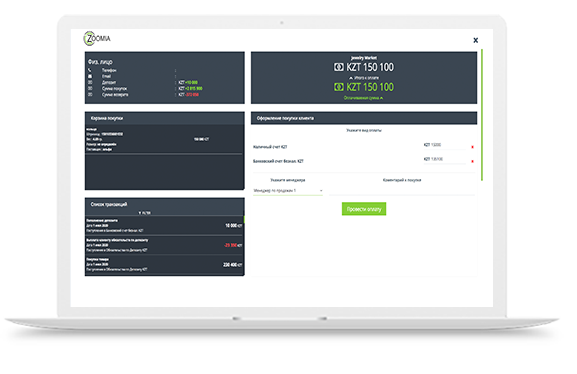Expand the transactions list filter arrow
The image size is (577, 374).
coord(140,213)
